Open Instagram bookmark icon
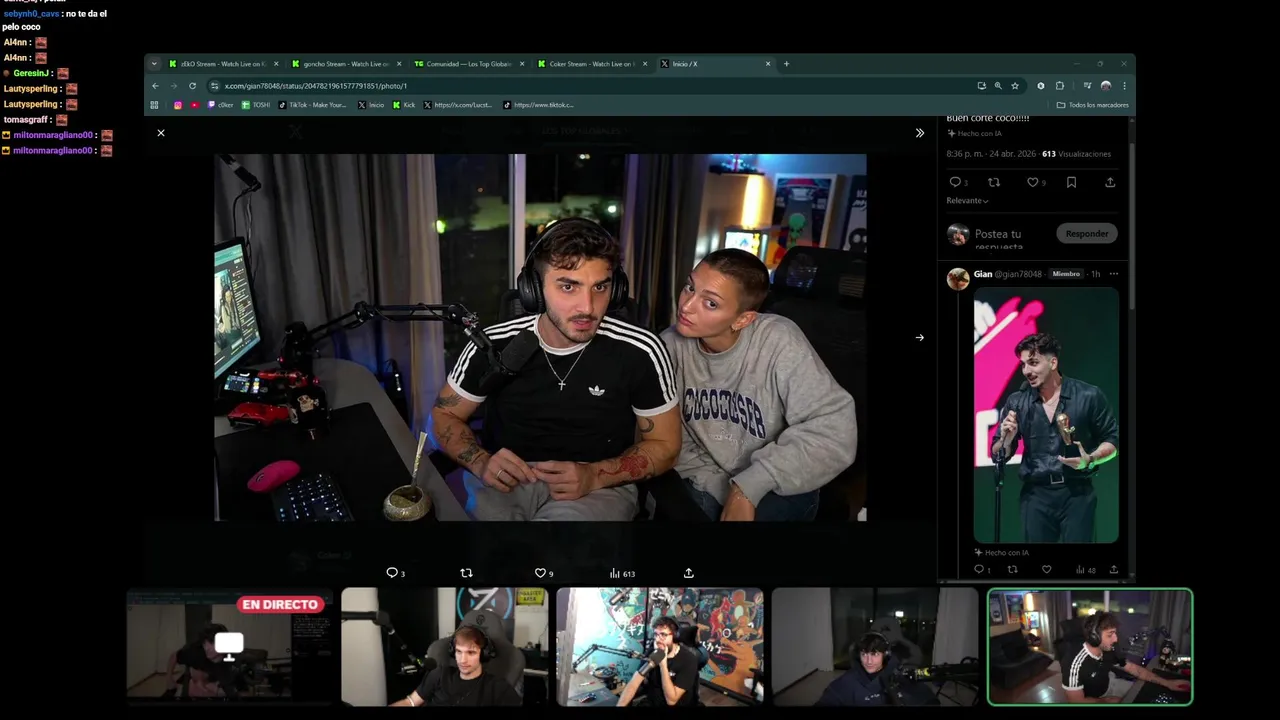The height and width of the screenshot is (720, 1280). pos(178,105)
